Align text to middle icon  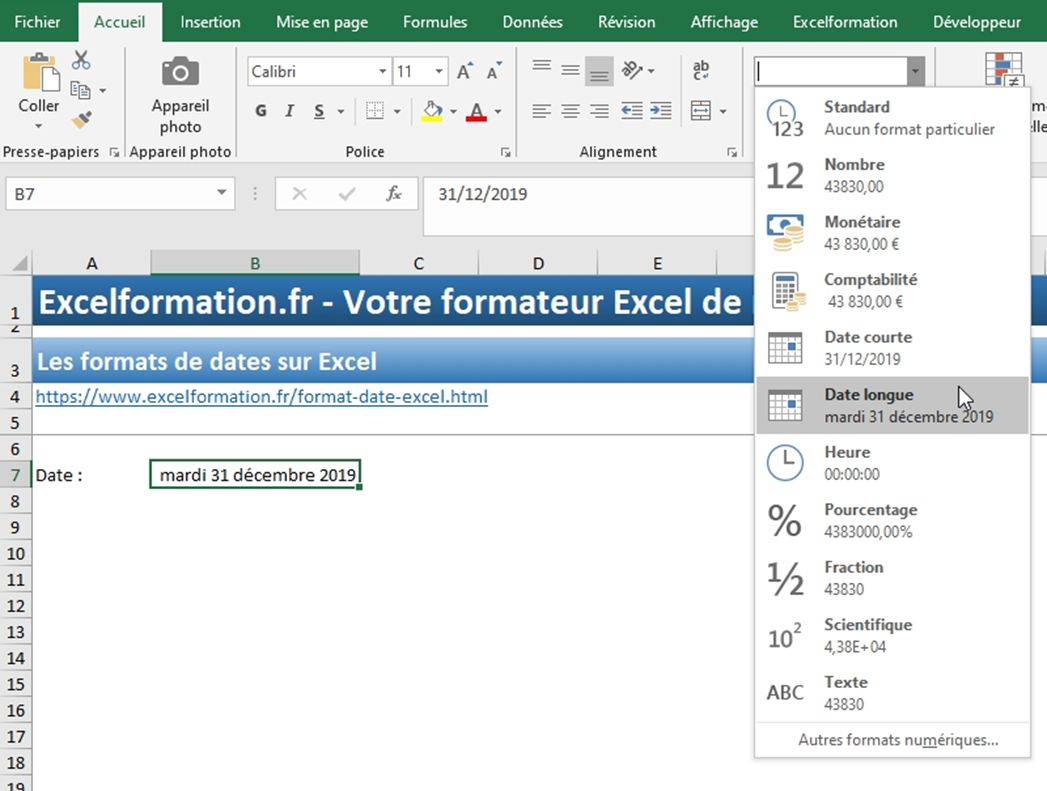coord(570,69)
